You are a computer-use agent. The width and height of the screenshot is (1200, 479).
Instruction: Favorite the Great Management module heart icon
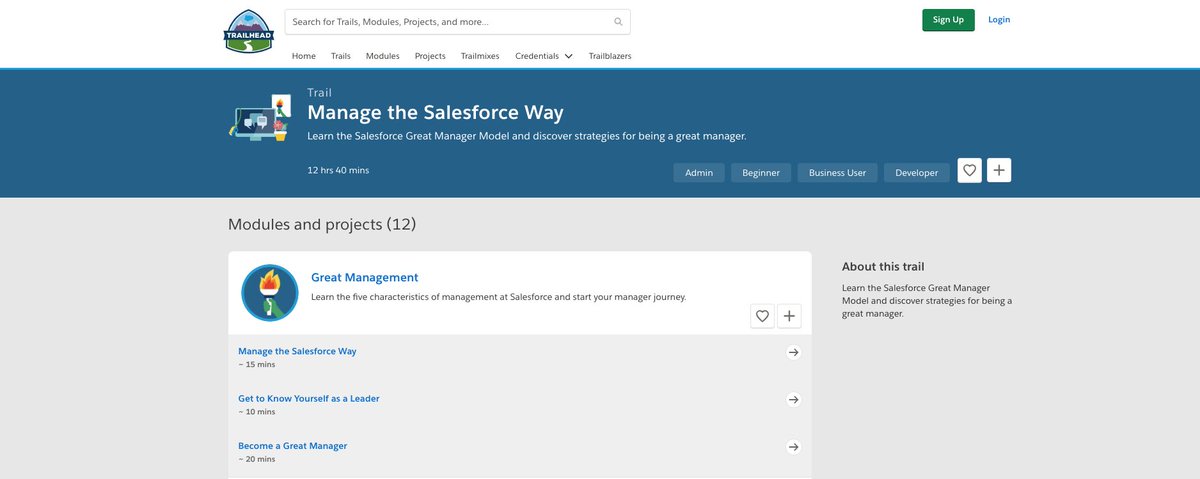tap(763, 316)
